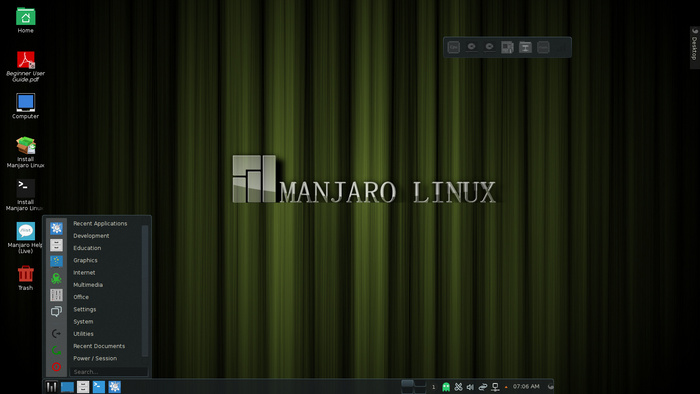Expand the Power / Session entry
Image resolution: width=700 pixels, height=394 pixels.
click(95, 358)
